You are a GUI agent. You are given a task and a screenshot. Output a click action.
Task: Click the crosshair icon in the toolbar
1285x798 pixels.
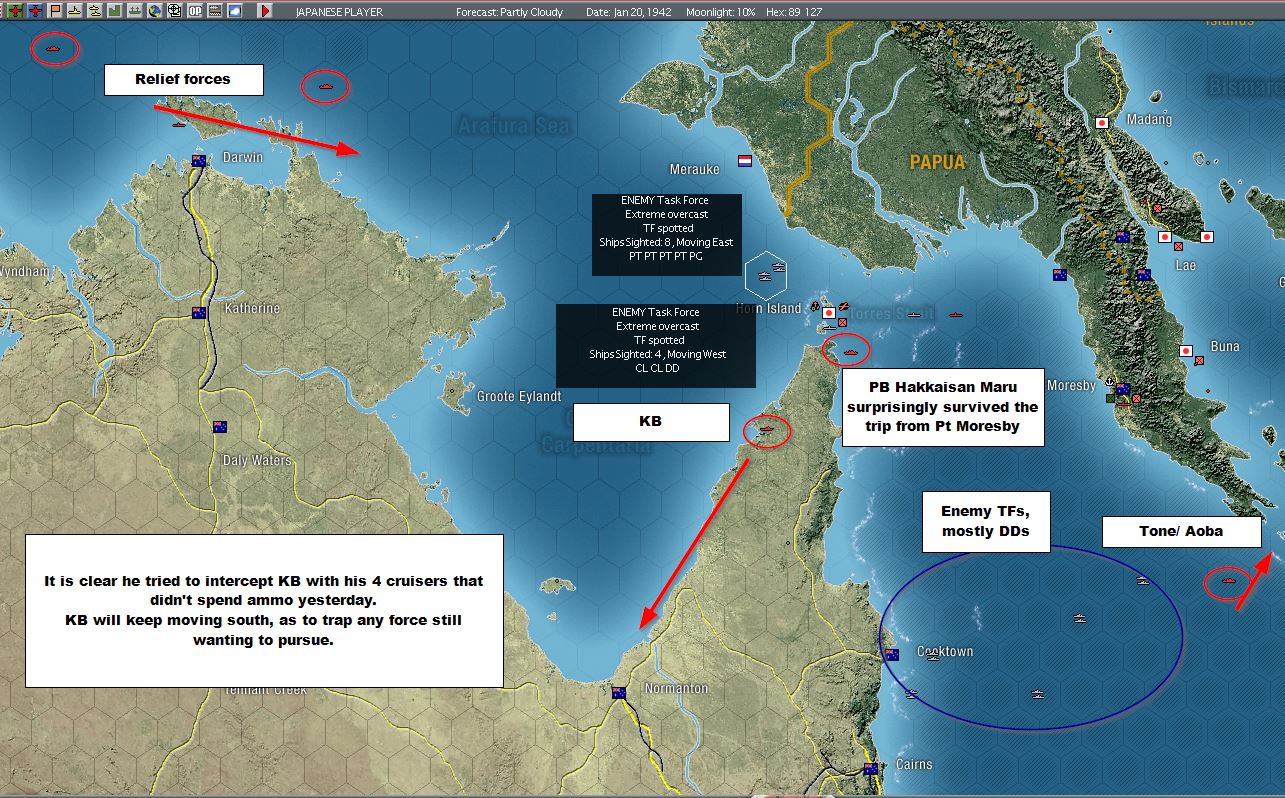(x=174, y=11)
